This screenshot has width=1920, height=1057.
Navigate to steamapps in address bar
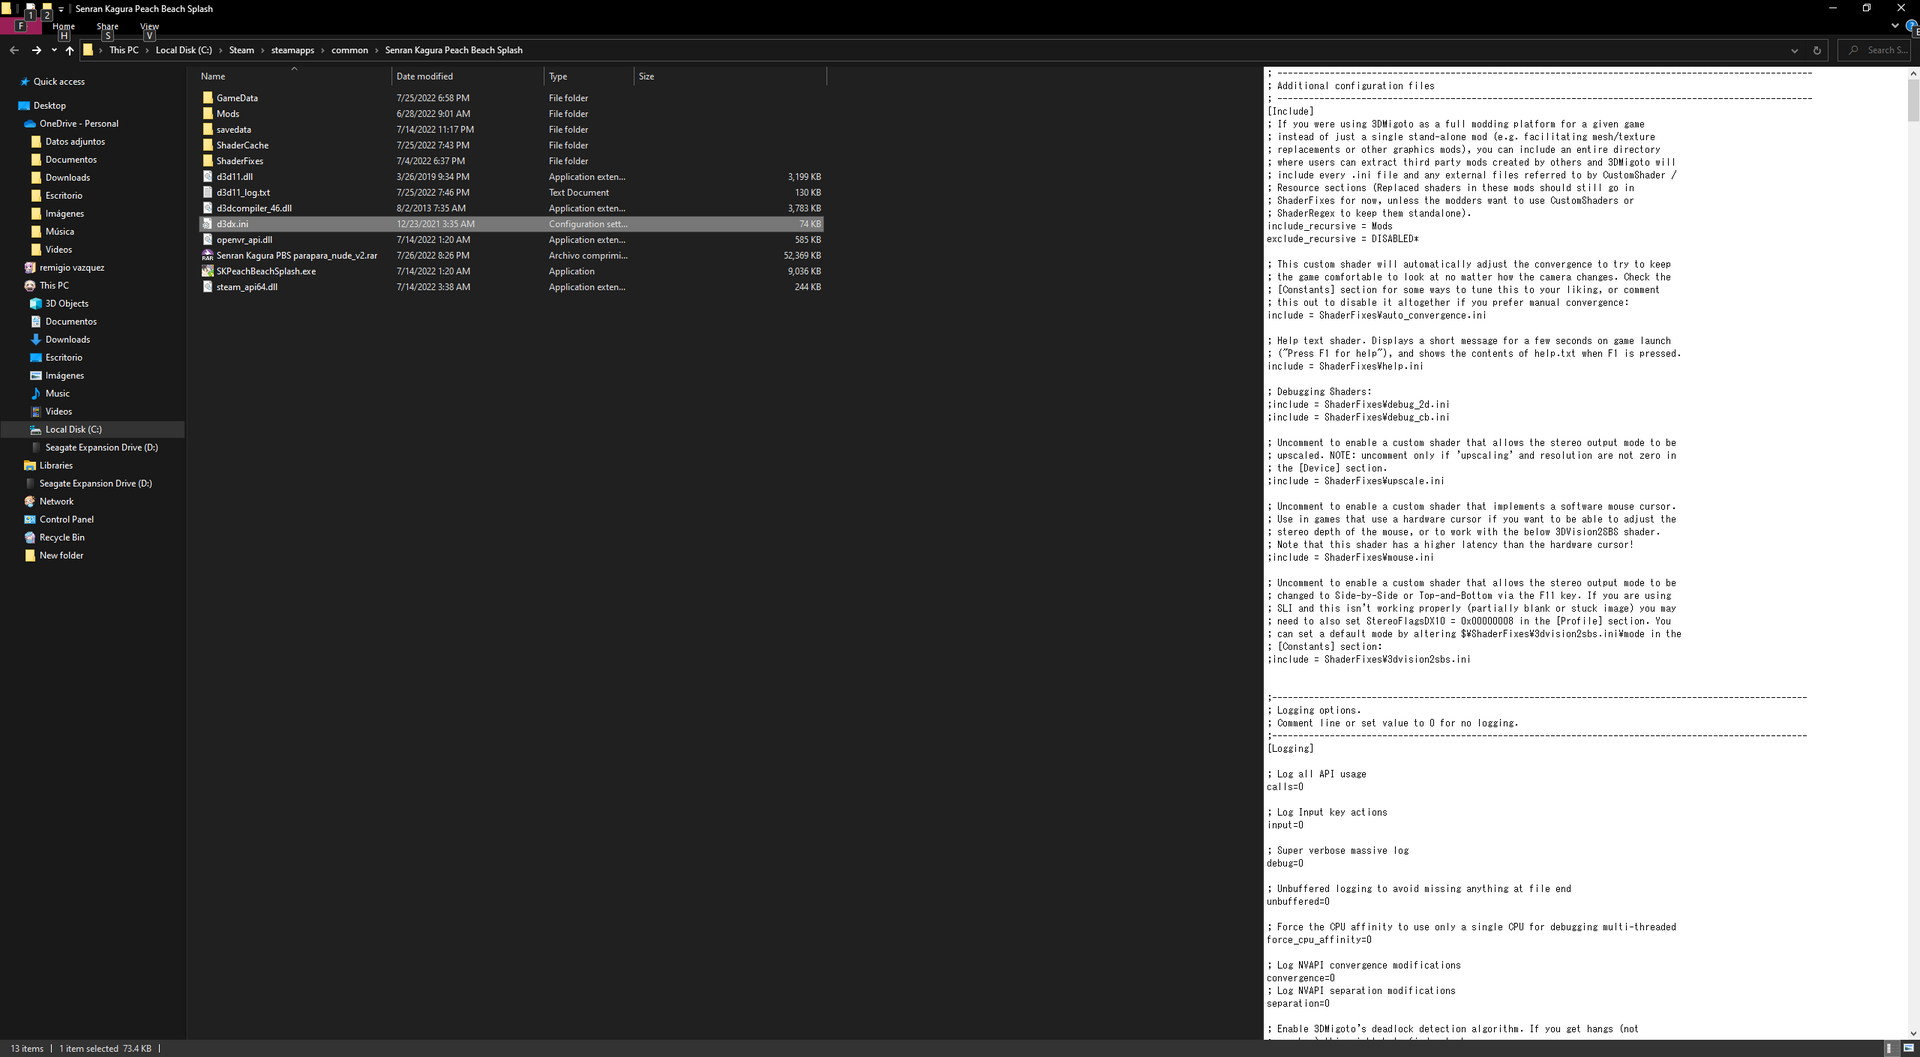click(293, 50)
